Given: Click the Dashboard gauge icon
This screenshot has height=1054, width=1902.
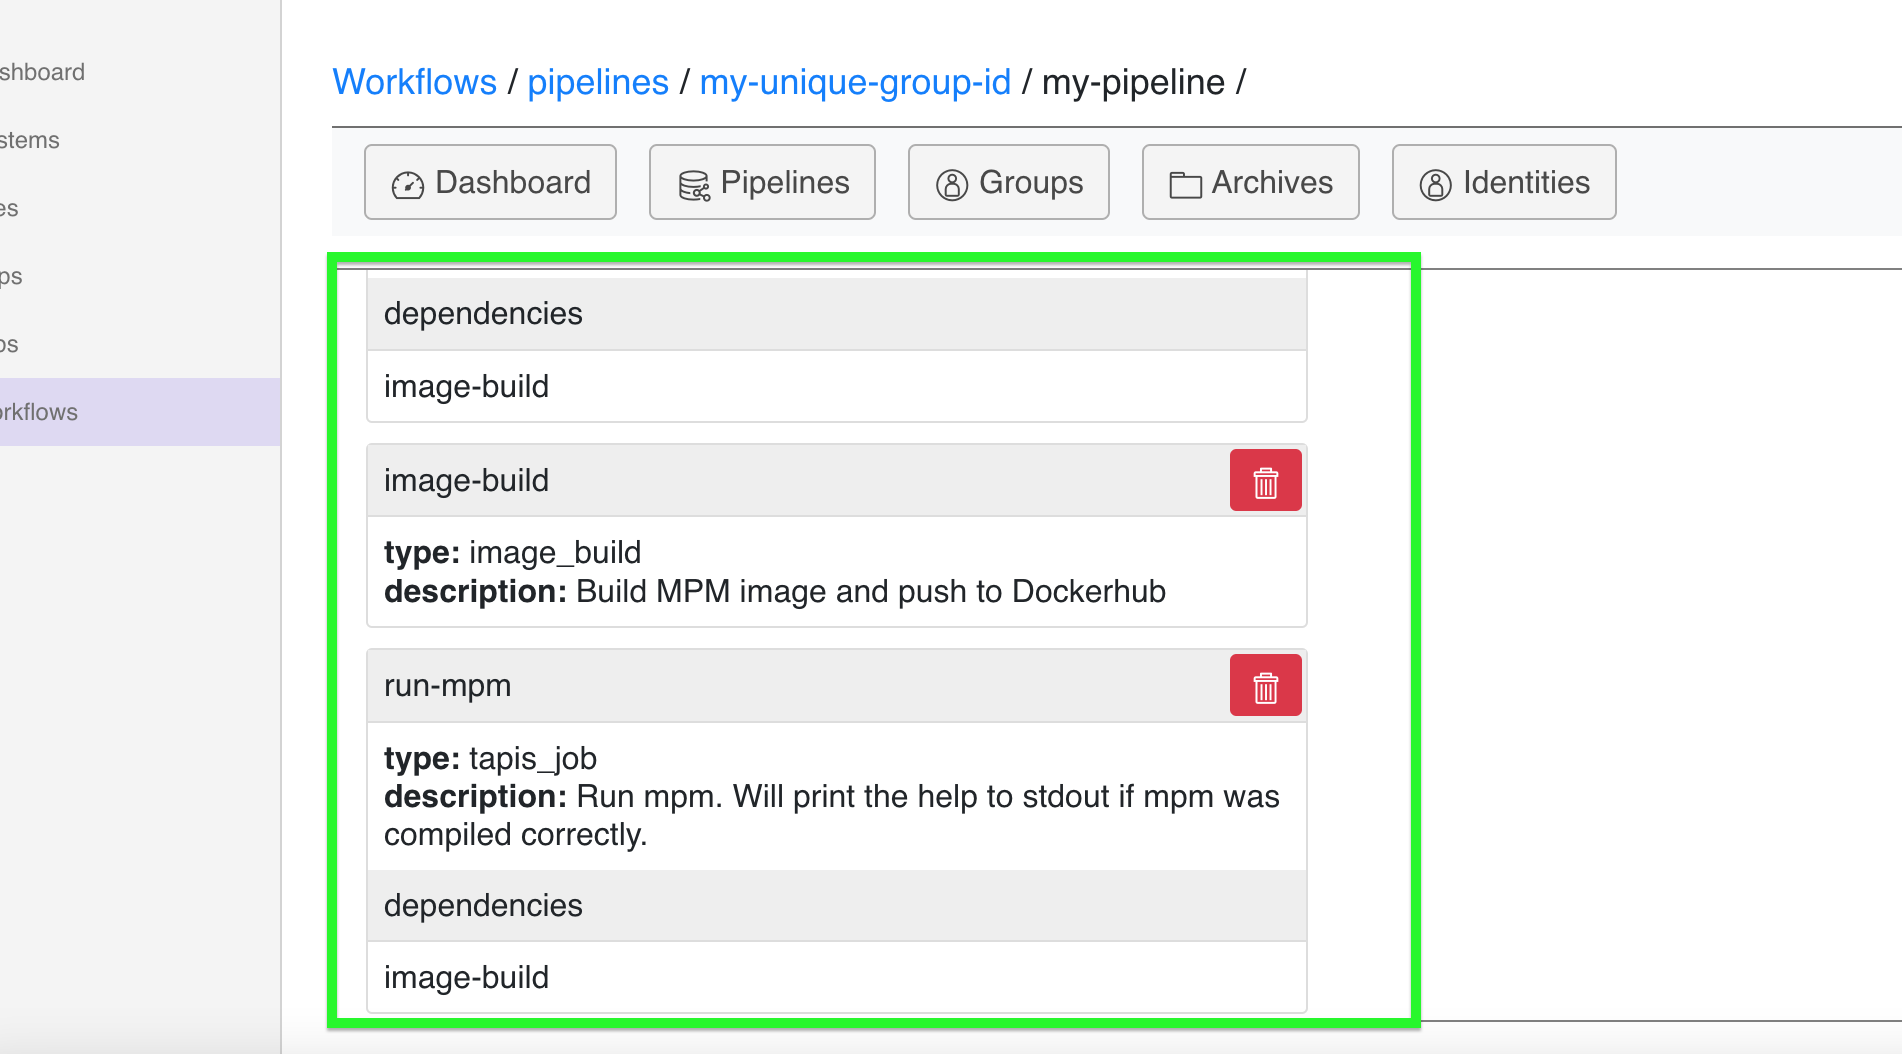Looking at the screenshot, I should pyautogui.click(x=408, y=185).
